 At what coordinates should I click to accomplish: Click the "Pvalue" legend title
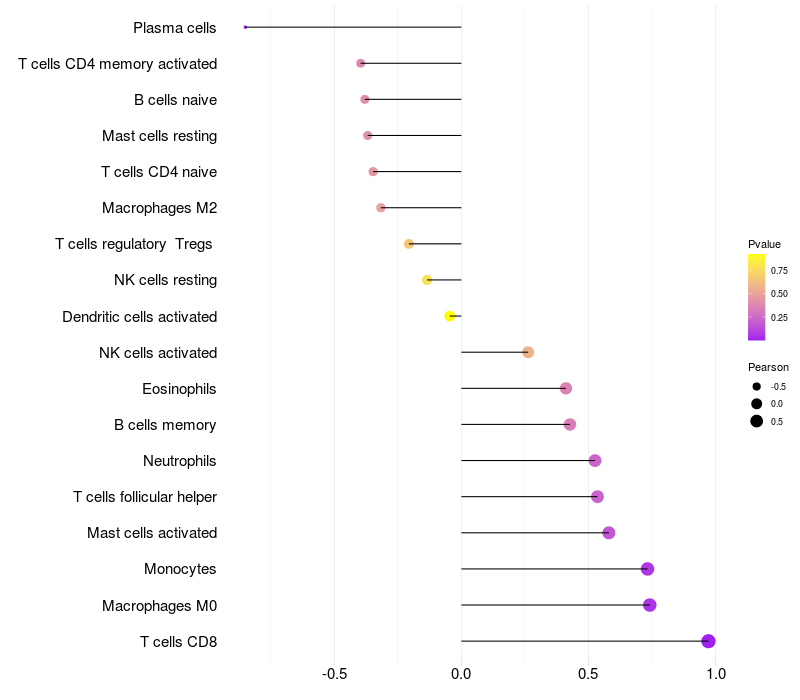[x=764, y=244]
